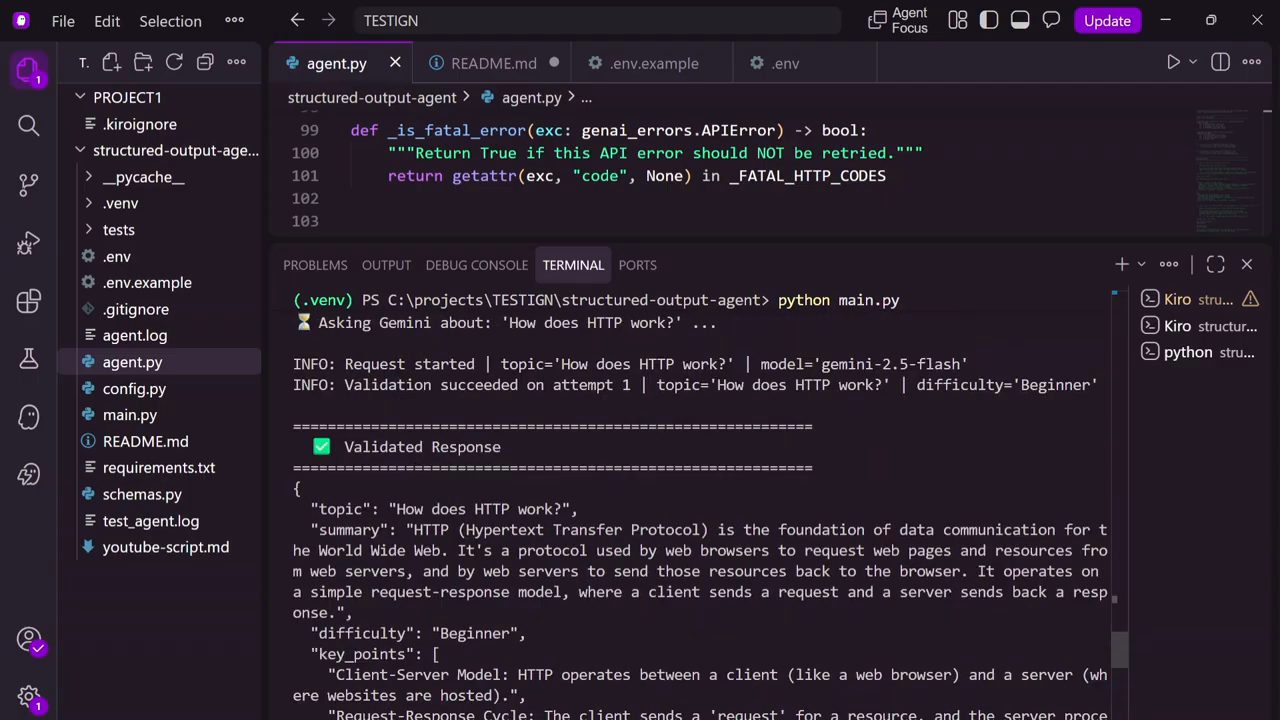Expand the __pycache__ folder
This screenshot has width=1280, height=720.
coord(89,177)
